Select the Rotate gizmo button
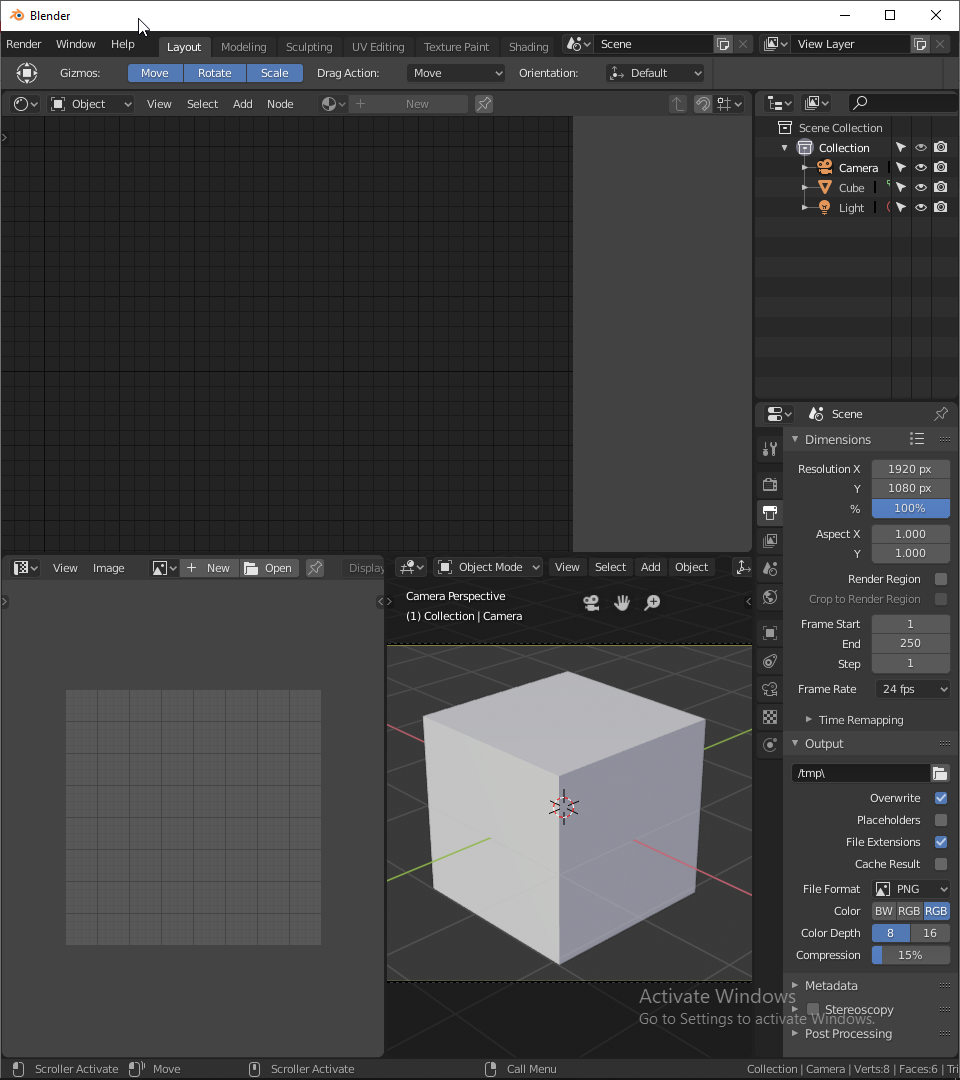Screen dimensions: 960x1080 coord(214,73)
